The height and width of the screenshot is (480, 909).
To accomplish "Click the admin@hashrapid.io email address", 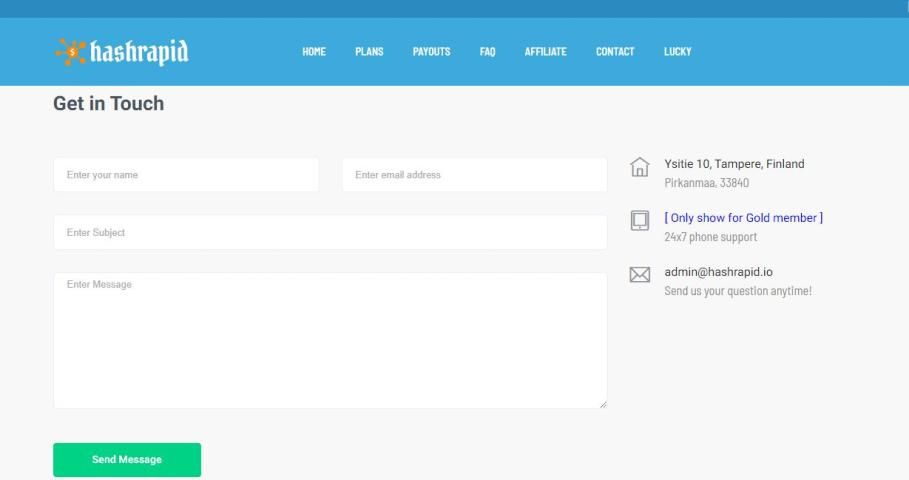I will (718, 272).
